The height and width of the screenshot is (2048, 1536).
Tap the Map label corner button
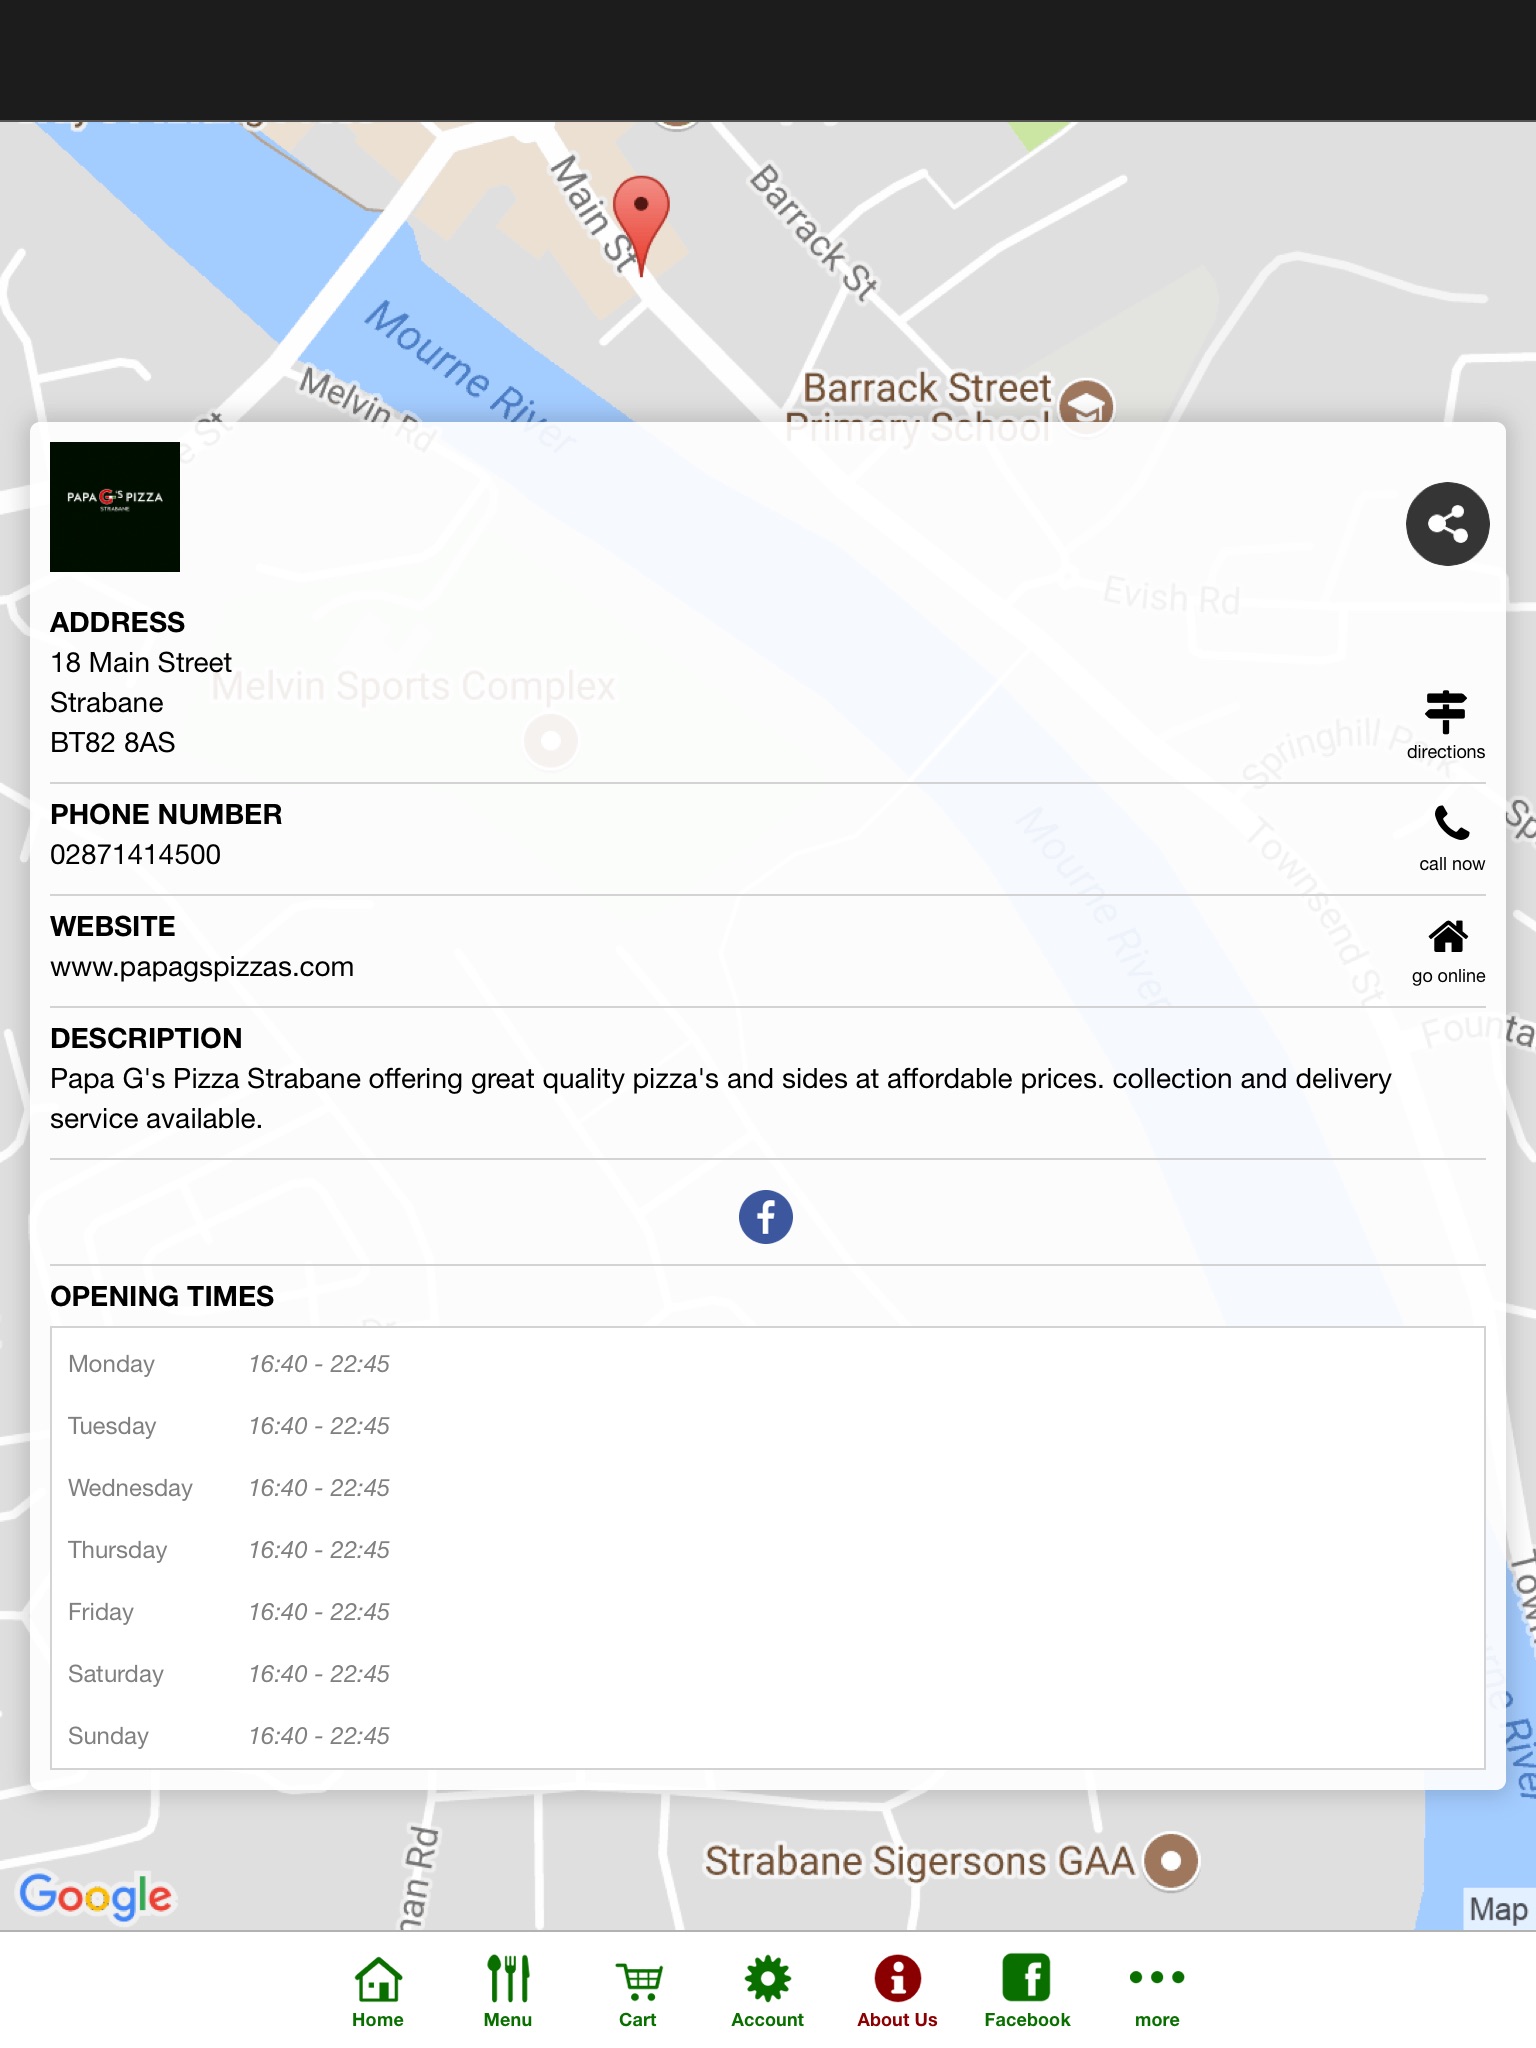pos(1498,1909)
